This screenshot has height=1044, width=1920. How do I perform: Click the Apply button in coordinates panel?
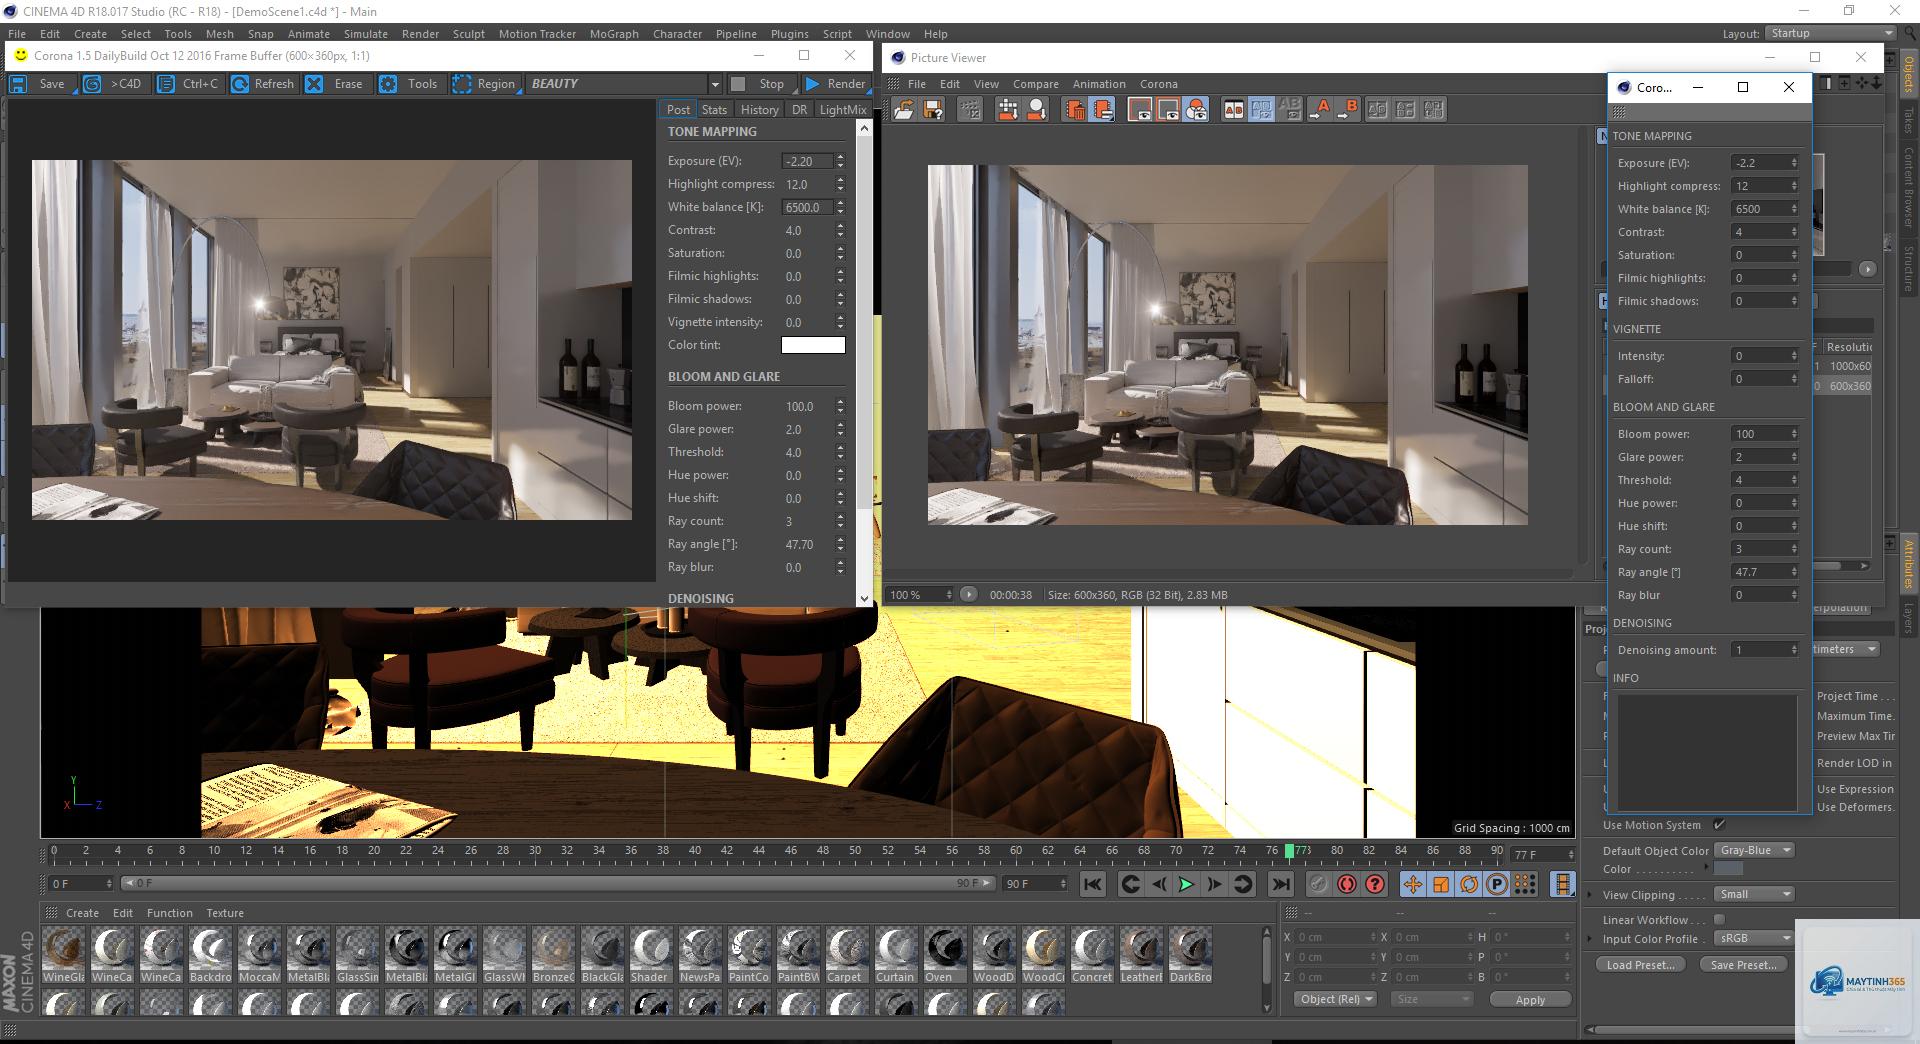tap(1530, 1000)
